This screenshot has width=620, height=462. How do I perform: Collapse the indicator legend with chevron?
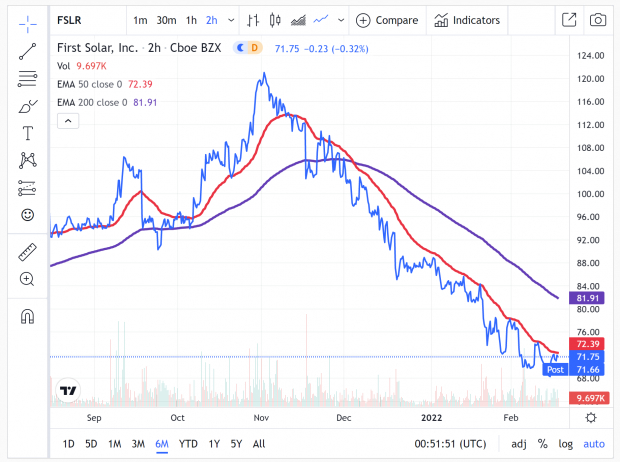(x=68, y=121)
